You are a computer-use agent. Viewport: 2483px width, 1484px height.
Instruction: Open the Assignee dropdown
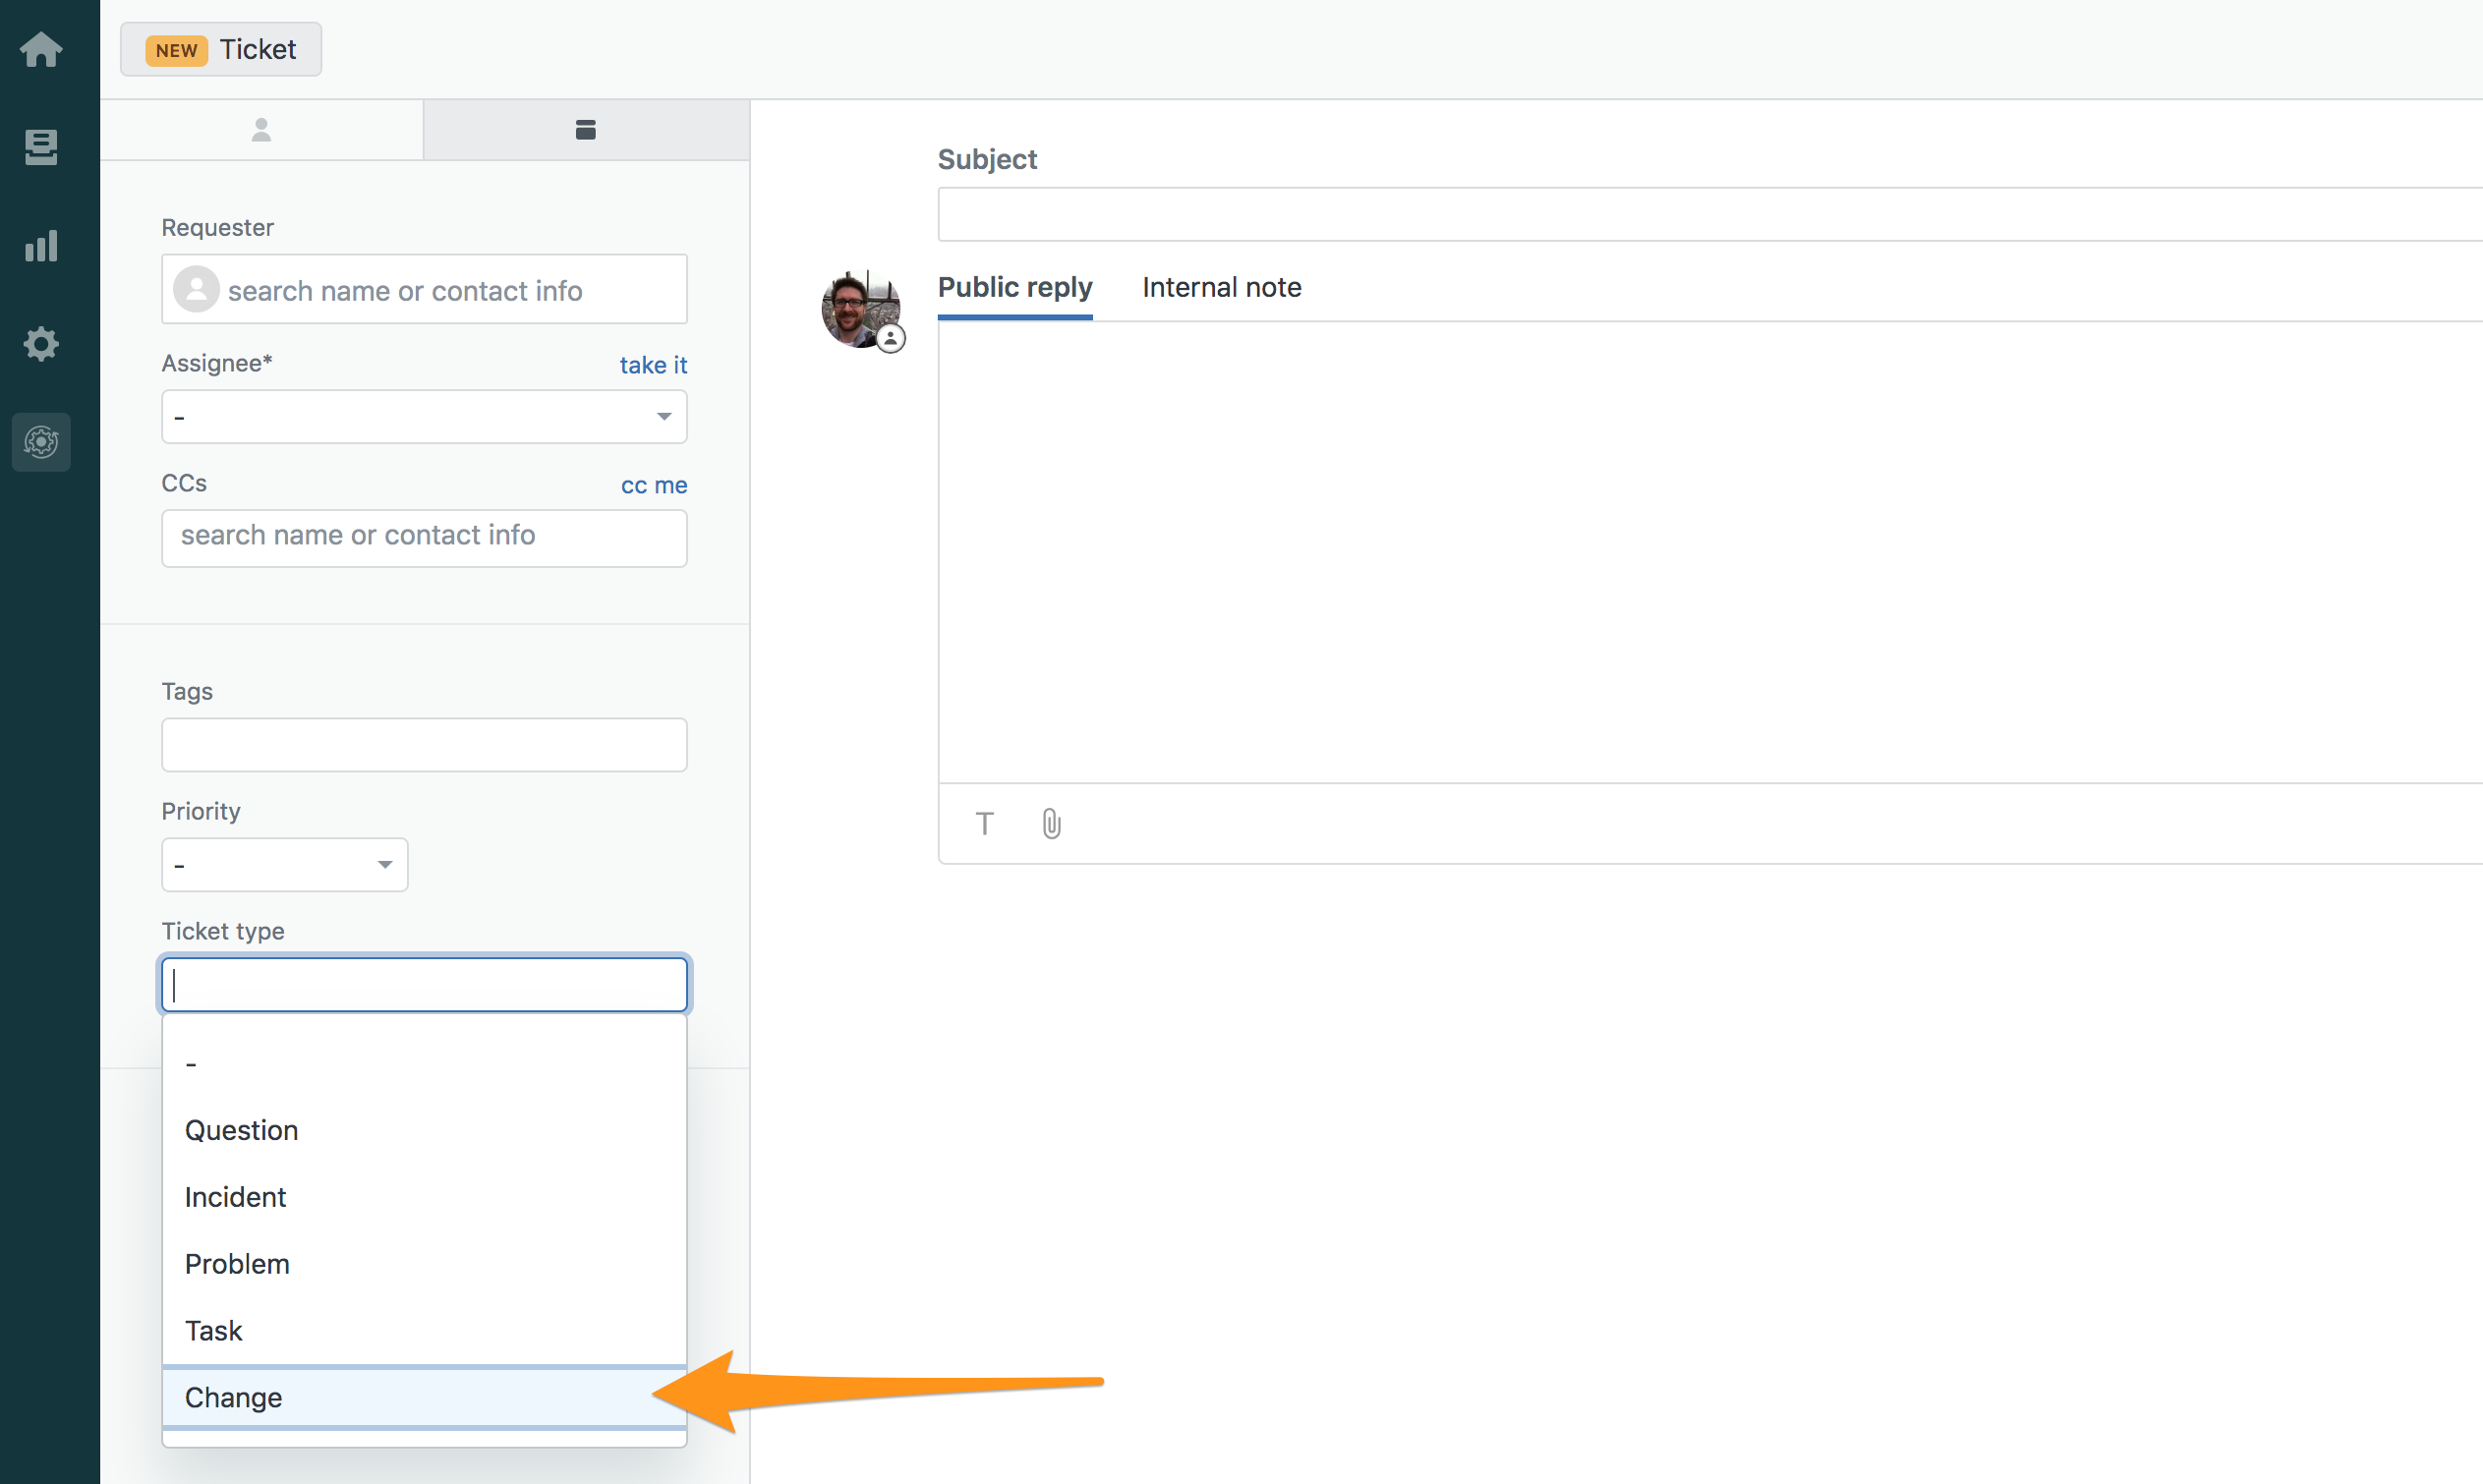424,417
